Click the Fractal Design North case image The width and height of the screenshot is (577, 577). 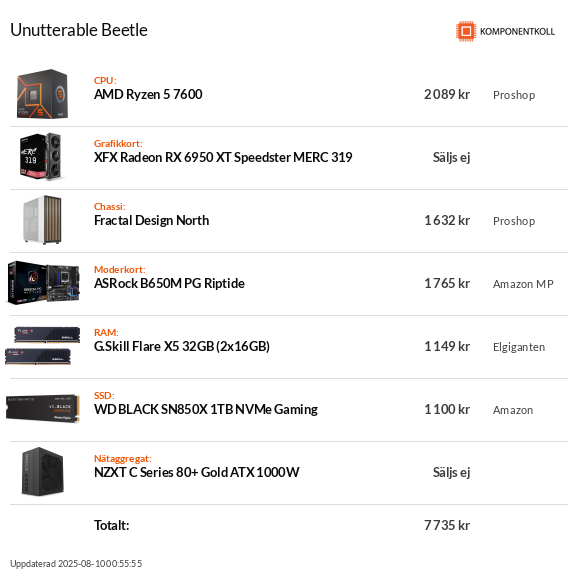(42, 220)
